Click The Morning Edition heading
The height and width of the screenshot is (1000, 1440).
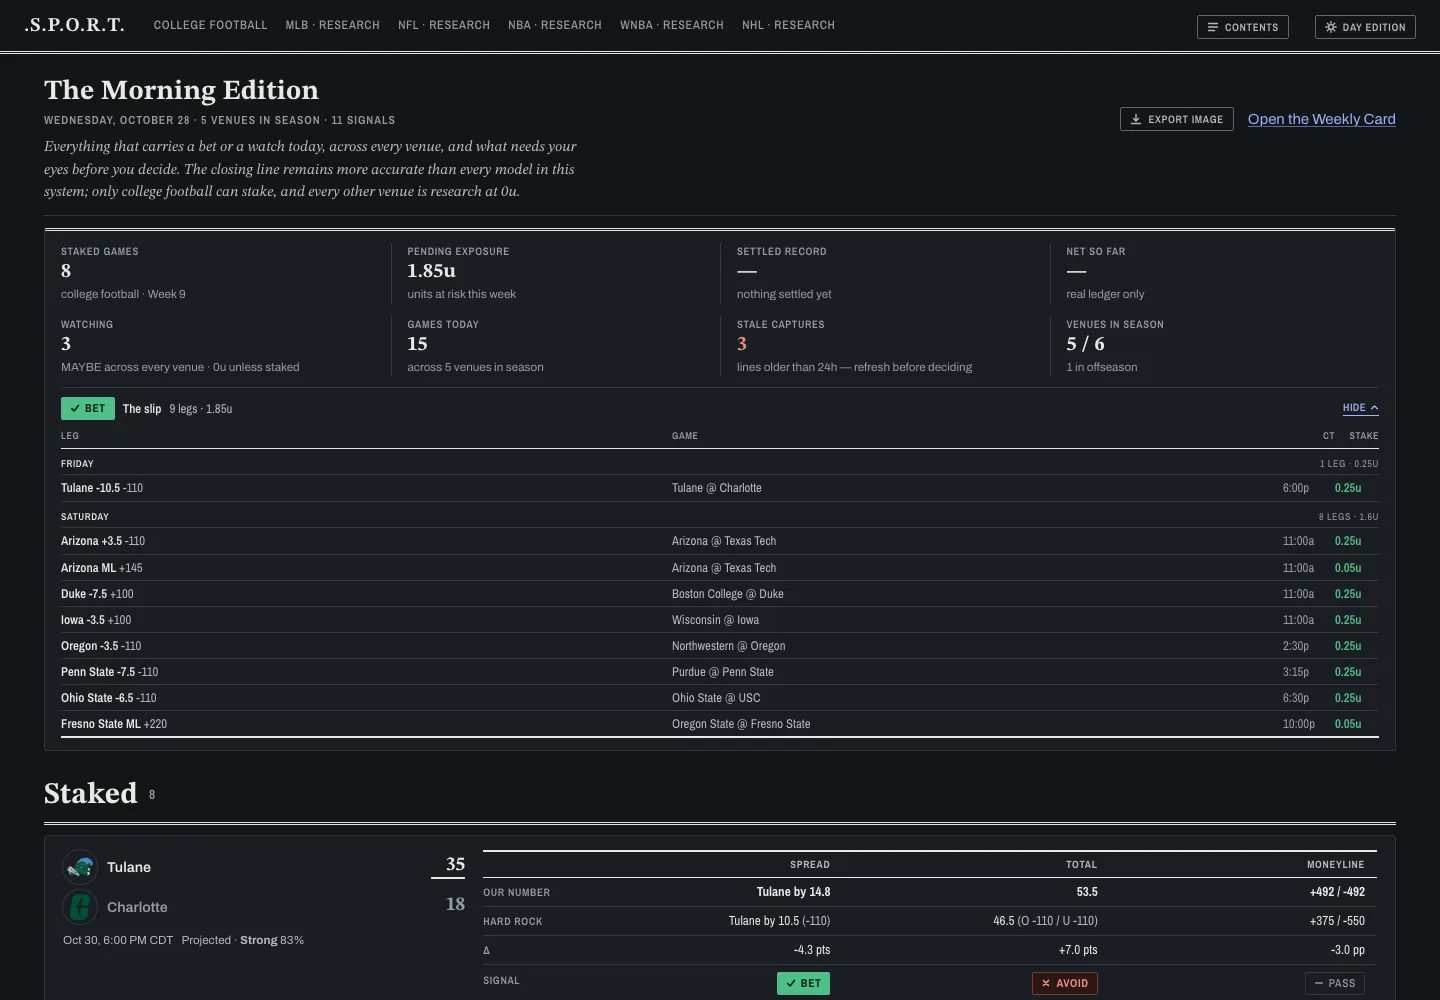click(181, 90)
